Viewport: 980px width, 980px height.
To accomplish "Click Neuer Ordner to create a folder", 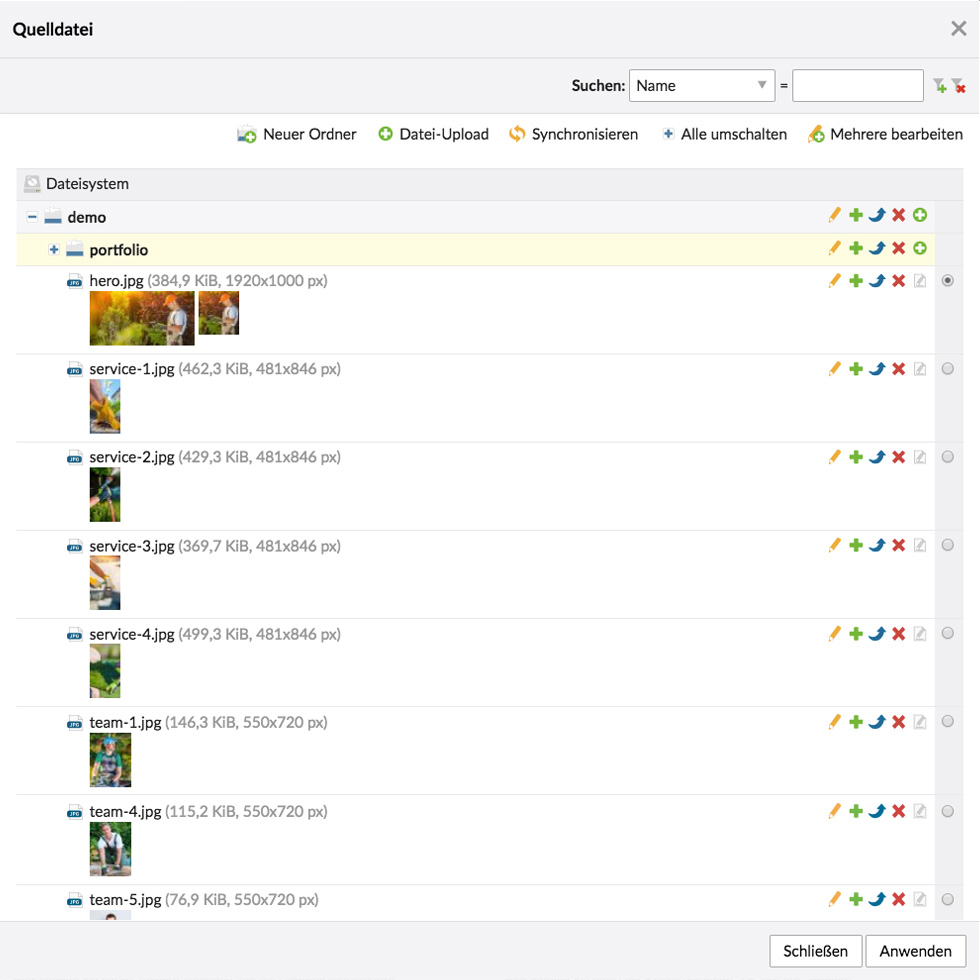I will tap(297, 134).
